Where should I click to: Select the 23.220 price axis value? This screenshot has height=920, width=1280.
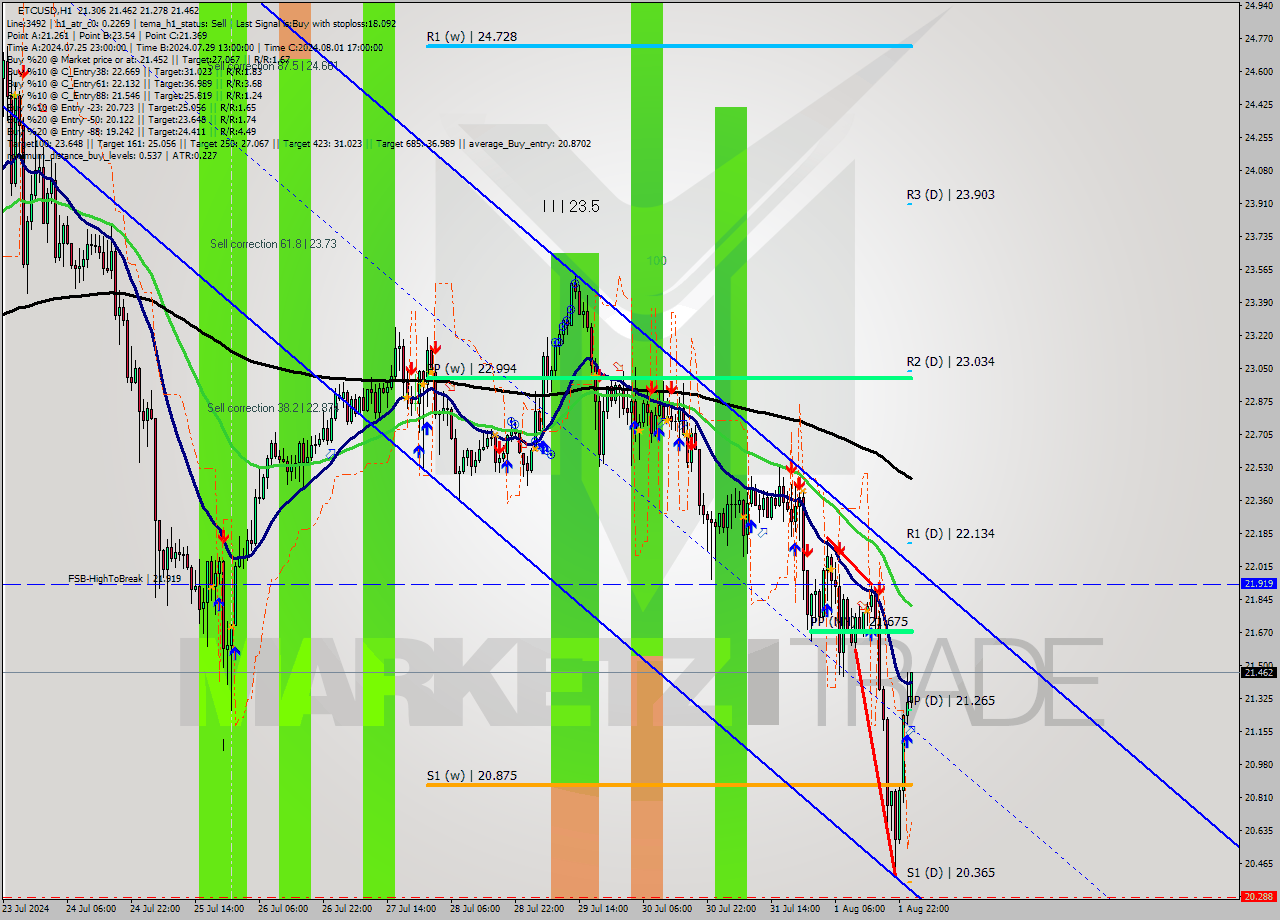tap(1257, 336)
